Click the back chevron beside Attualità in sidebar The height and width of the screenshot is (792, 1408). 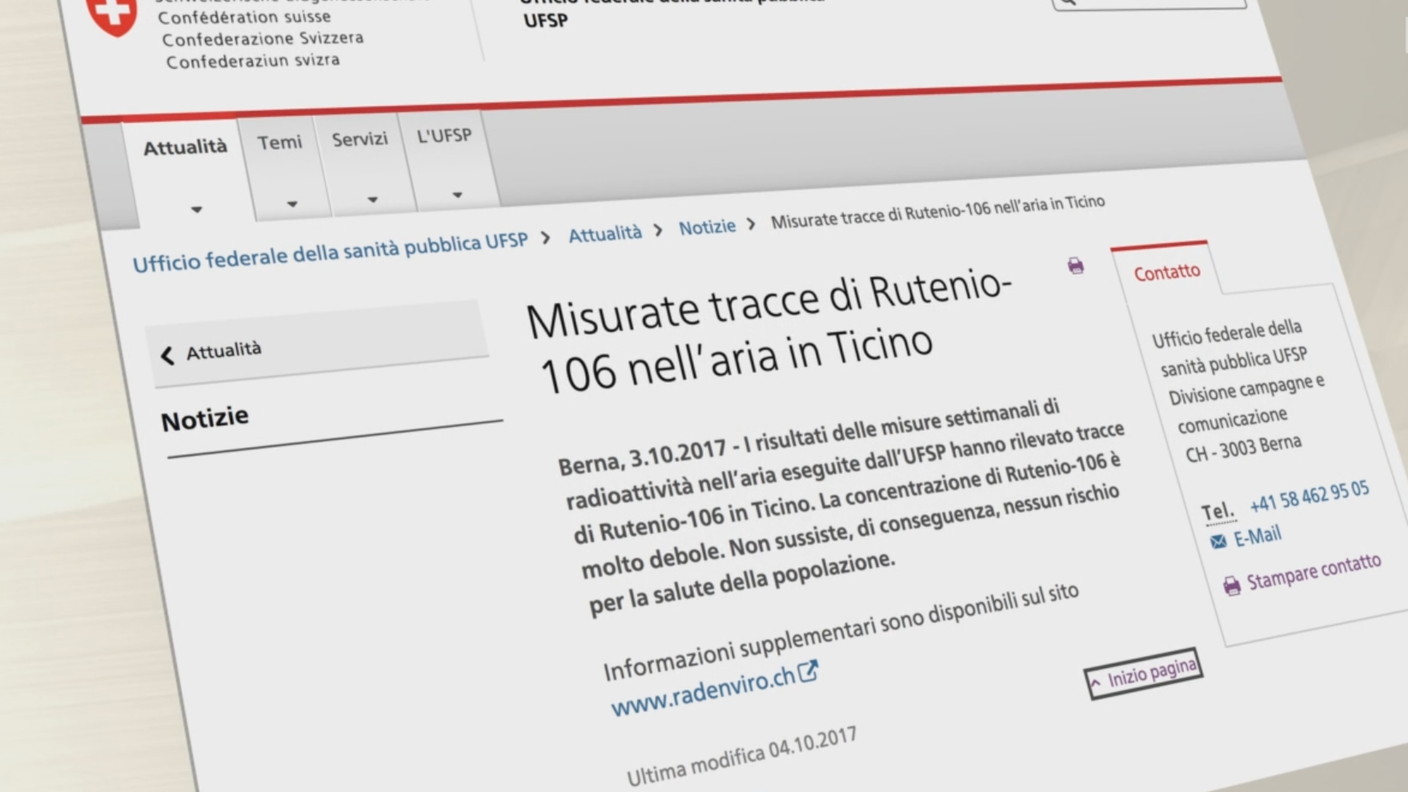pyautogui.click(x=167, y=355)
